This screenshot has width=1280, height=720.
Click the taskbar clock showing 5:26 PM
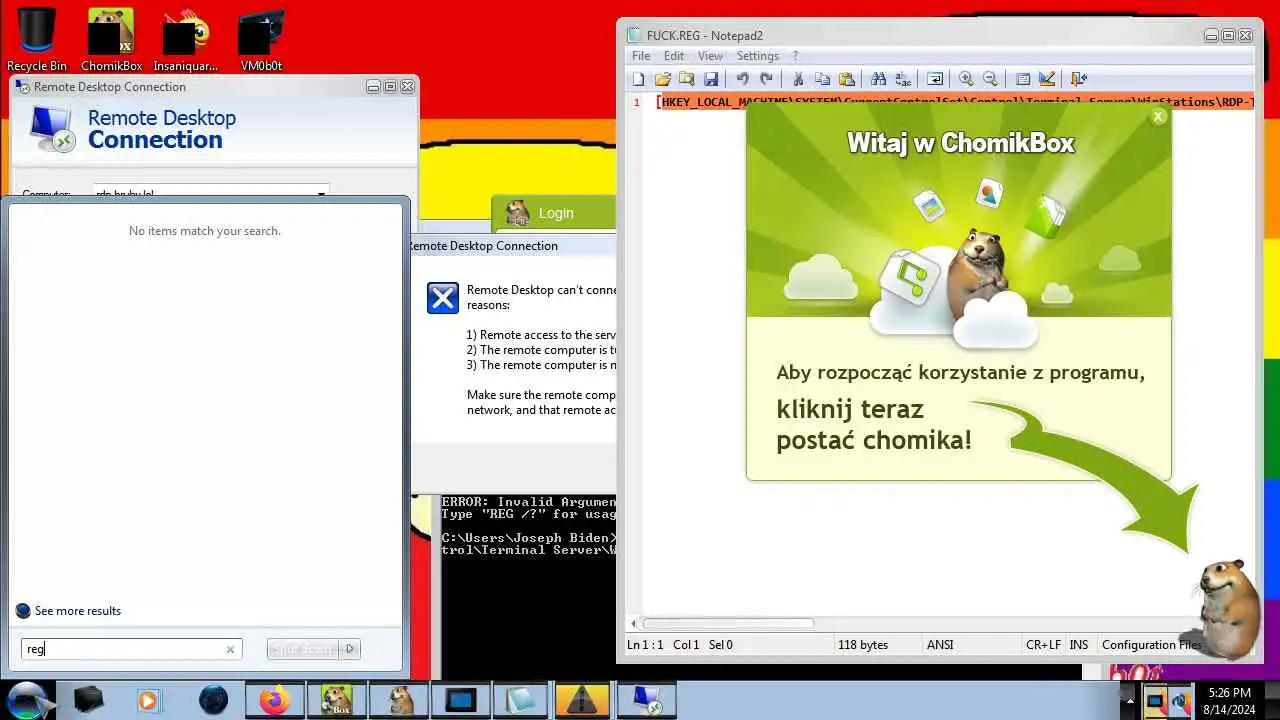1229,700
